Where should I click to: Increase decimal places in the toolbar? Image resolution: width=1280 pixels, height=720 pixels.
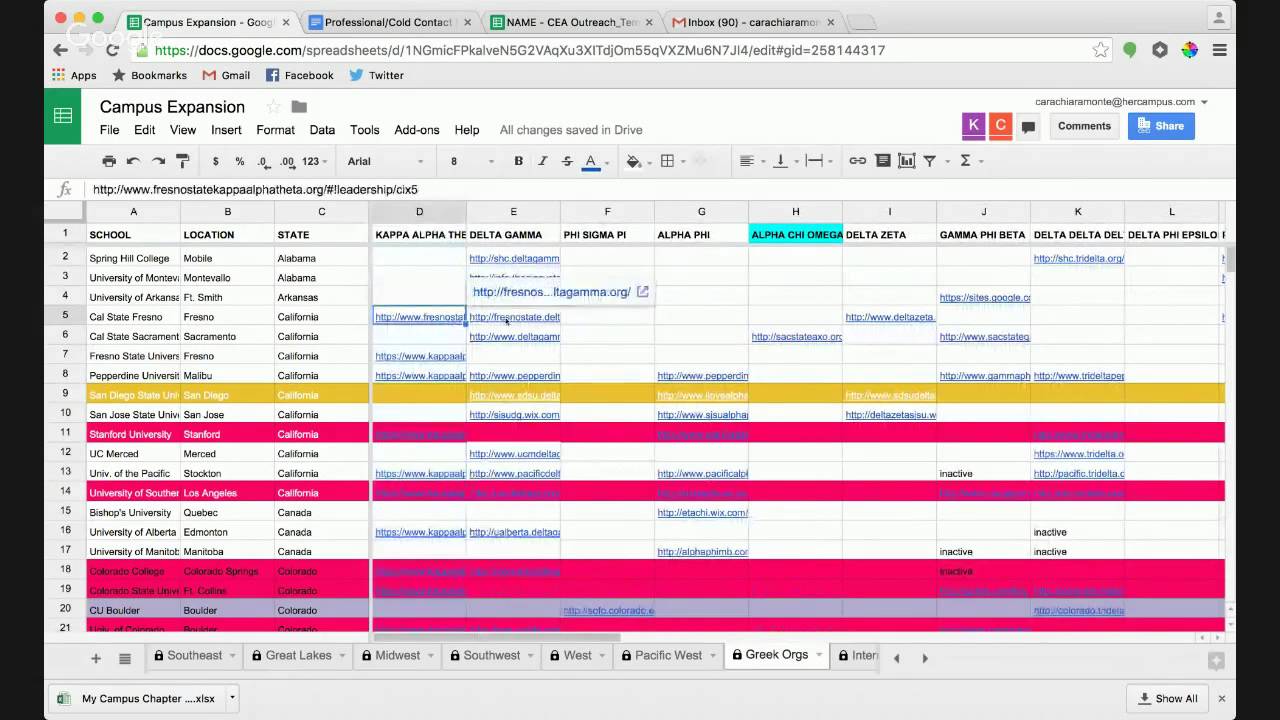pyautogui.click(x=287, y=161)
